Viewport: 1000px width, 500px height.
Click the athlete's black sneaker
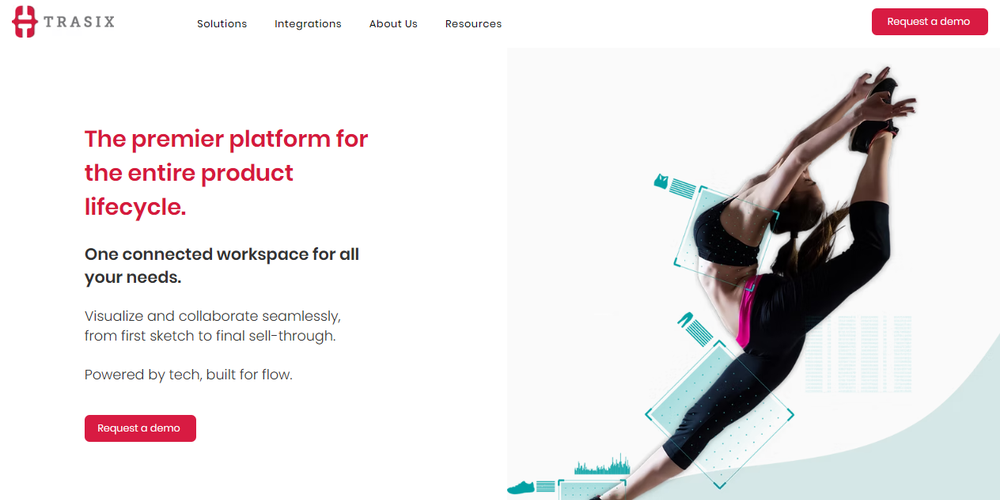875,117
